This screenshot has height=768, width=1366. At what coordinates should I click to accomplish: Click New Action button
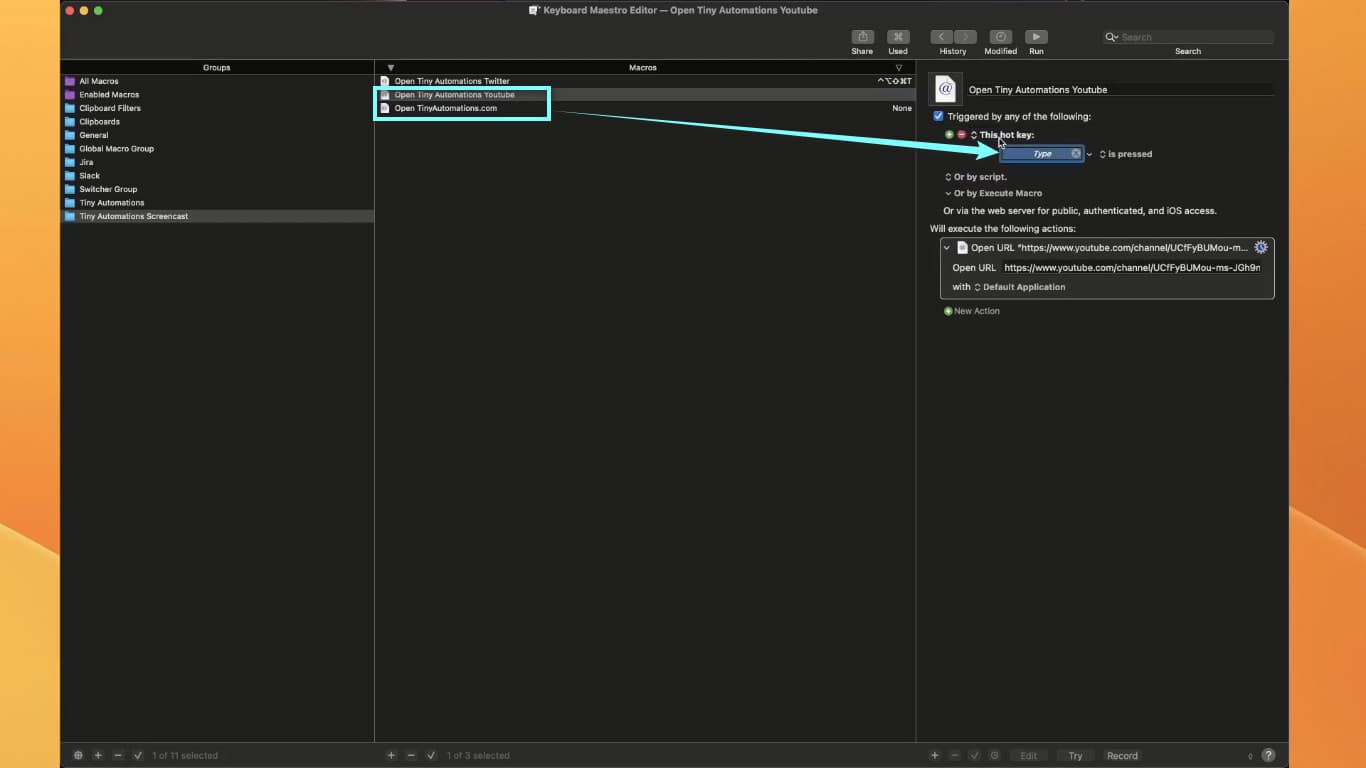[x=972, y=311]
